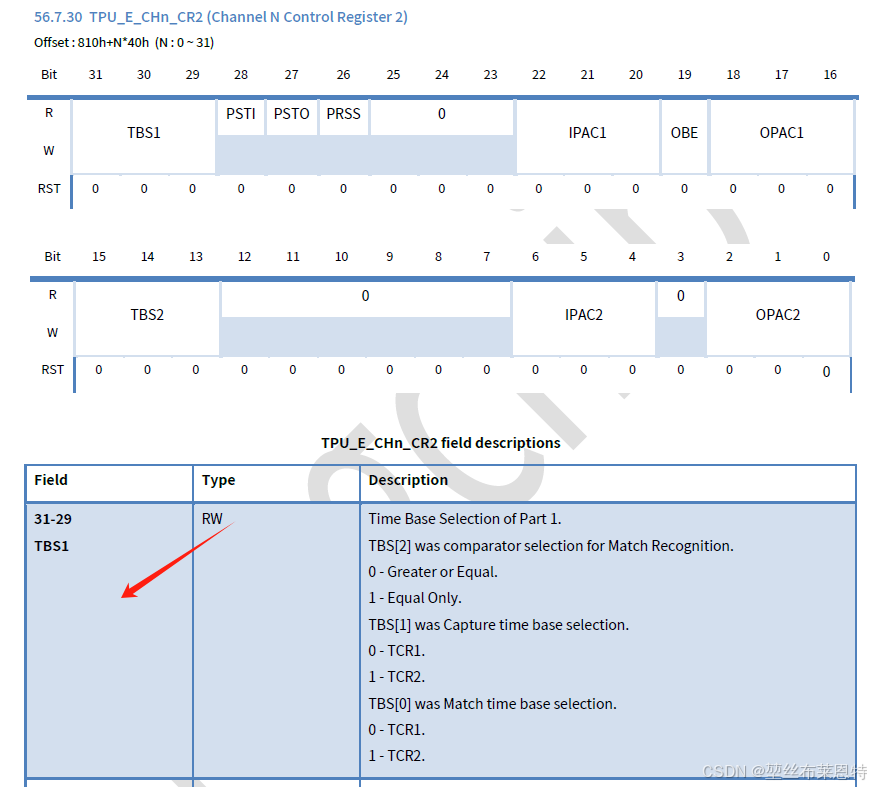Screen dimensions: 871x787
Task: Click bit number 15 label
Action: (x=99, y=257)
